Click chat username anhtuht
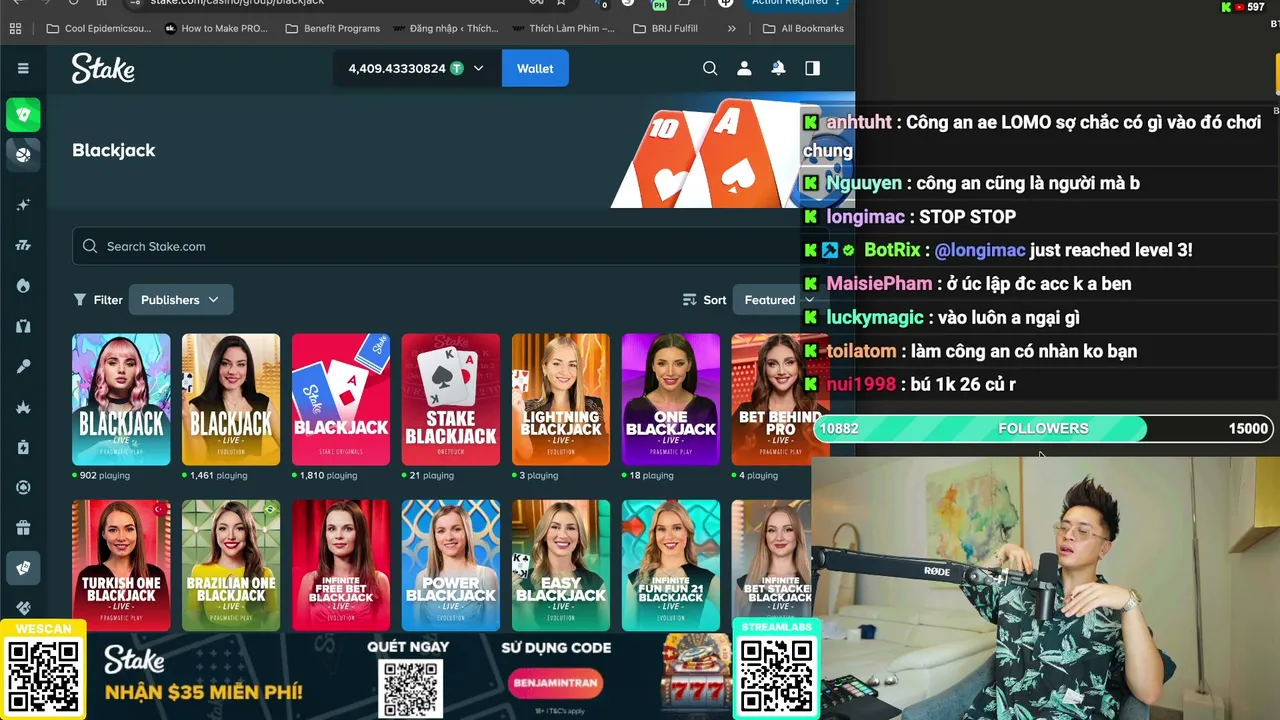 [x=859, y=122]
